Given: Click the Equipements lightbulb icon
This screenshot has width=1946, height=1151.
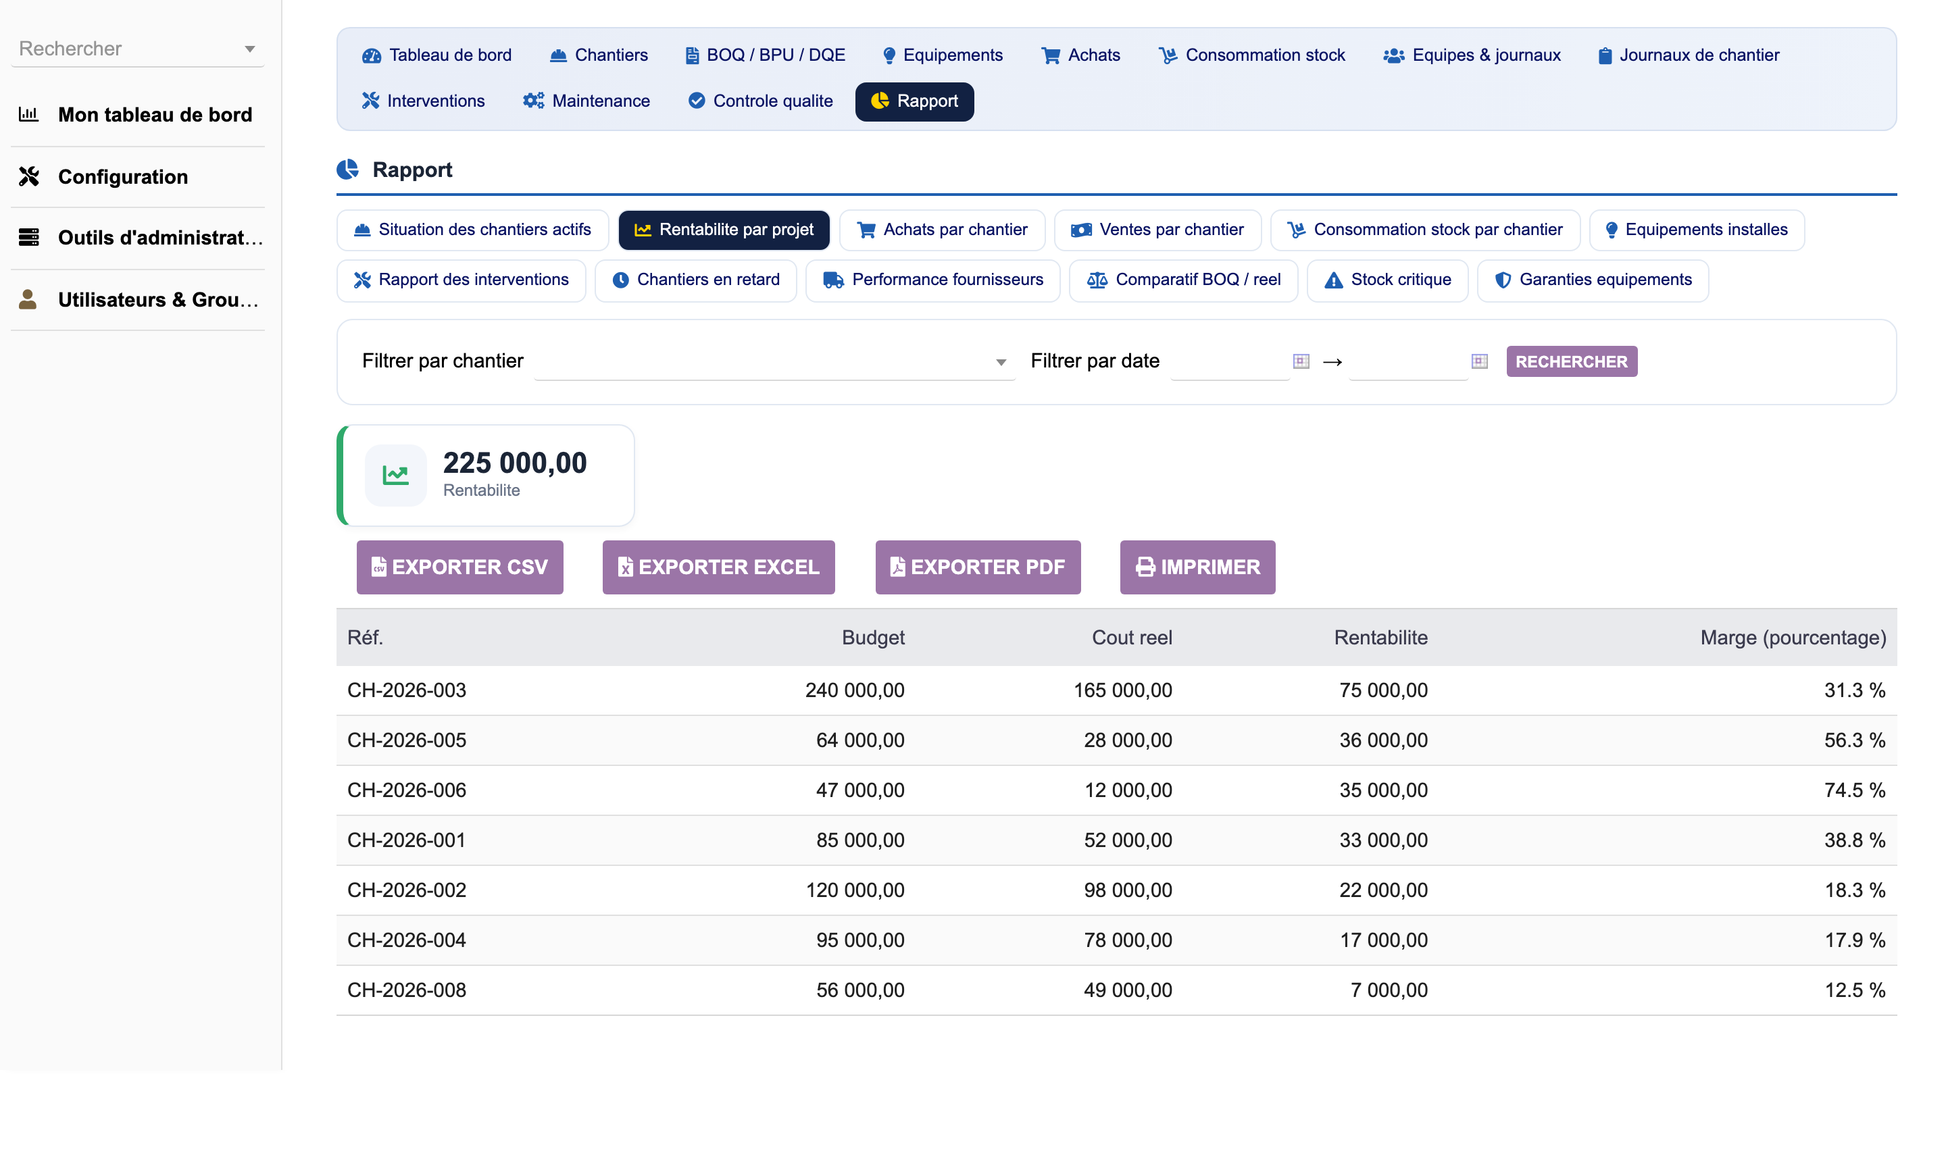Looking at the screenshot, I should pyautogui.click(x=889, y=56).
